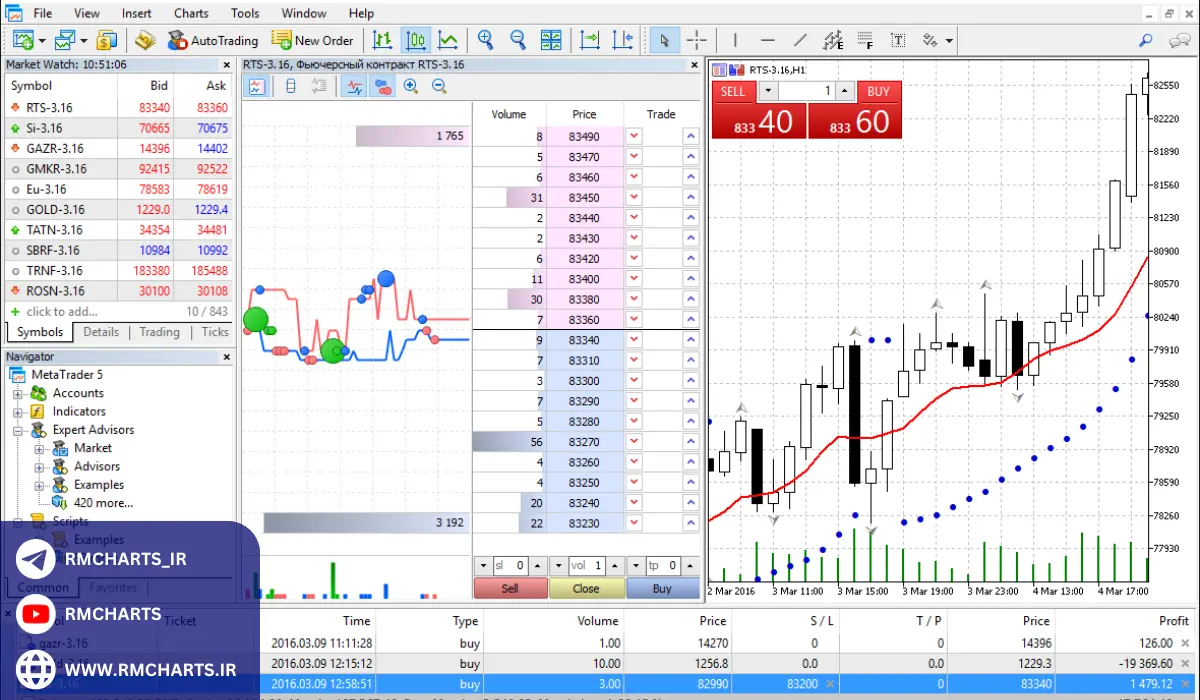Toggle candlestick chart mode
1200x700 pixels.
[415, 40]
